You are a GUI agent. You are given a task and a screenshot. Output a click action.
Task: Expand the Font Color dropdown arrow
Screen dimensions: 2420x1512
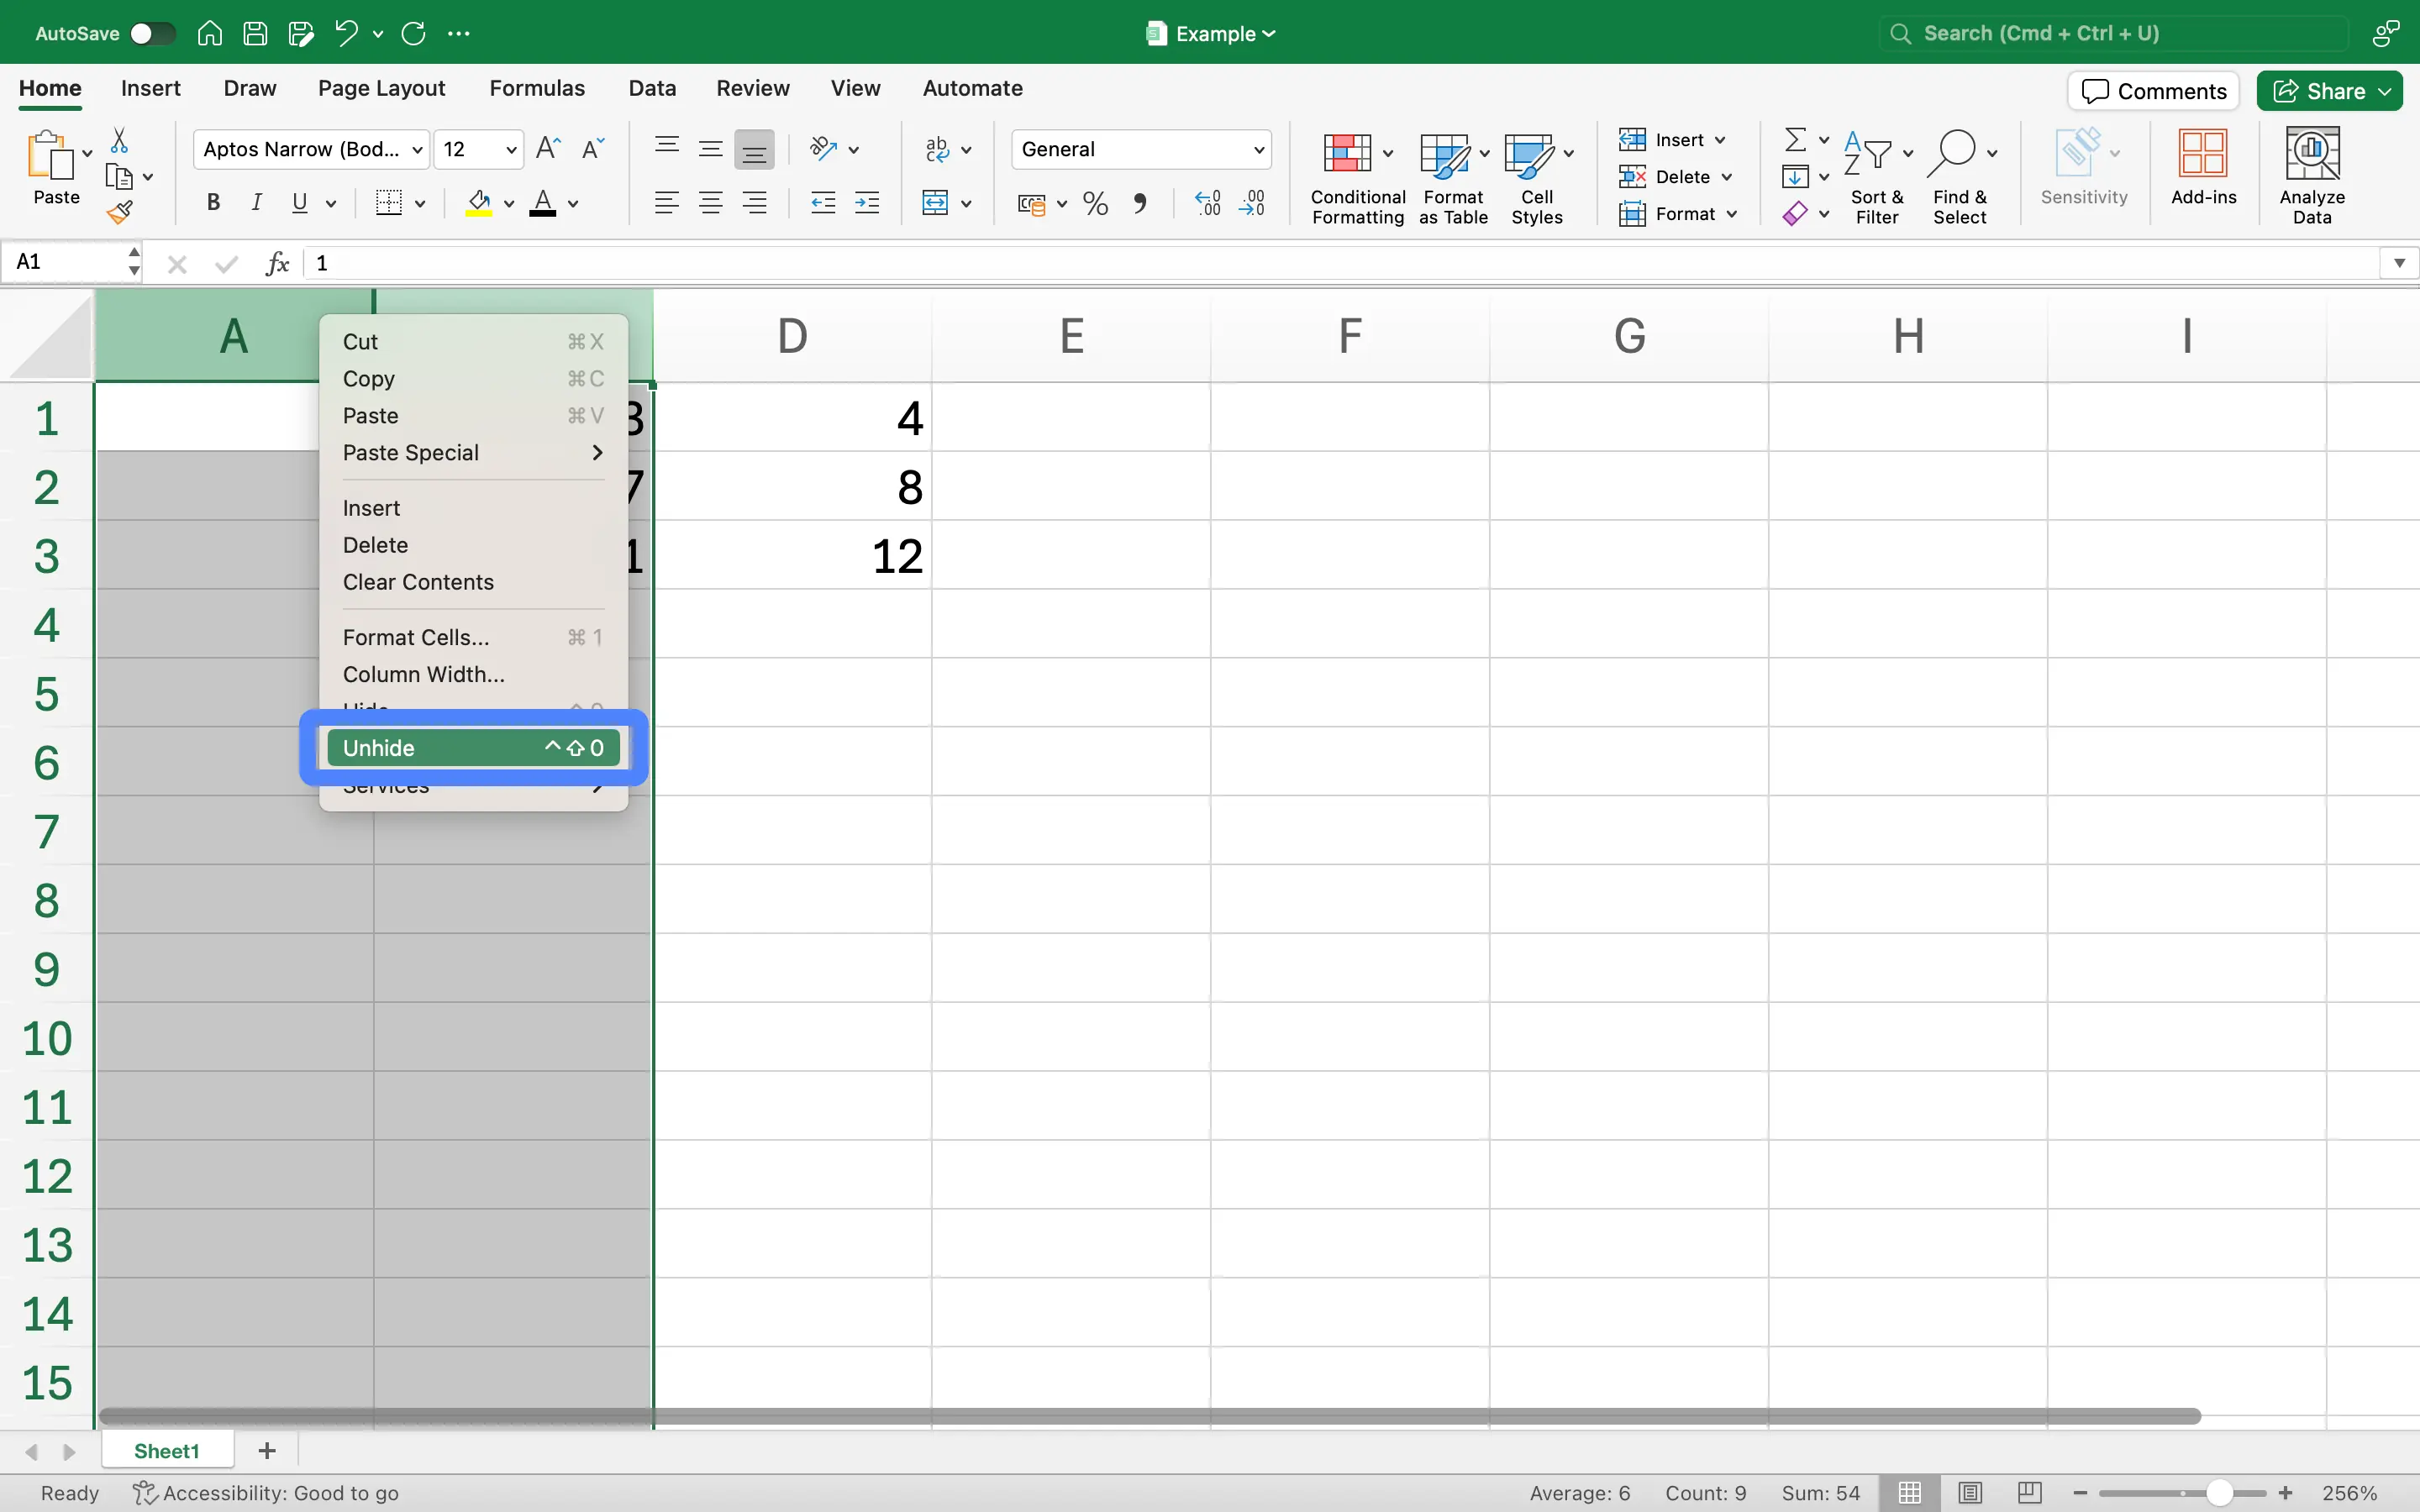point(573,204)
